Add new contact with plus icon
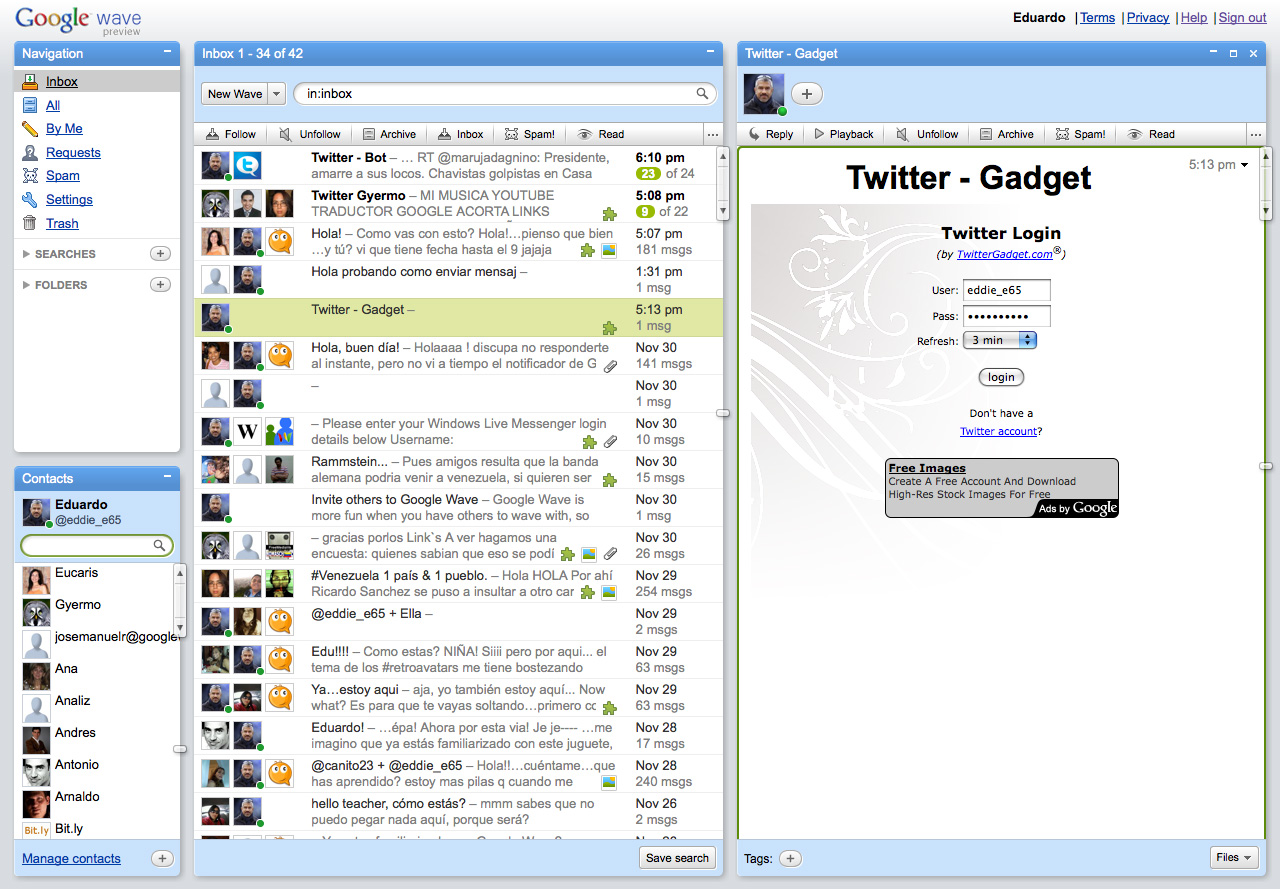The height and width of the screenshot is (889, 1280). [x=162, y=858]
